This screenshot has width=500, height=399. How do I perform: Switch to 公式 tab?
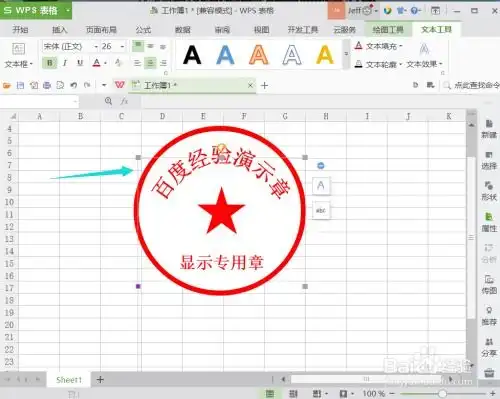[143, 30]
